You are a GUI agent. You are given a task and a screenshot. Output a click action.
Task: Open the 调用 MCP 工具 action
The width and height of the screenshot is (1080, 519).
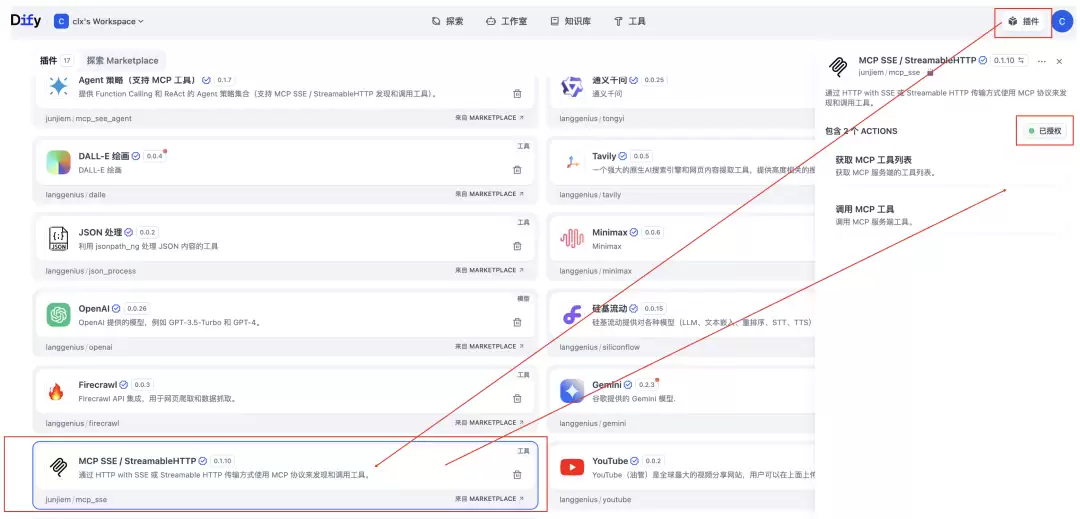941,215
